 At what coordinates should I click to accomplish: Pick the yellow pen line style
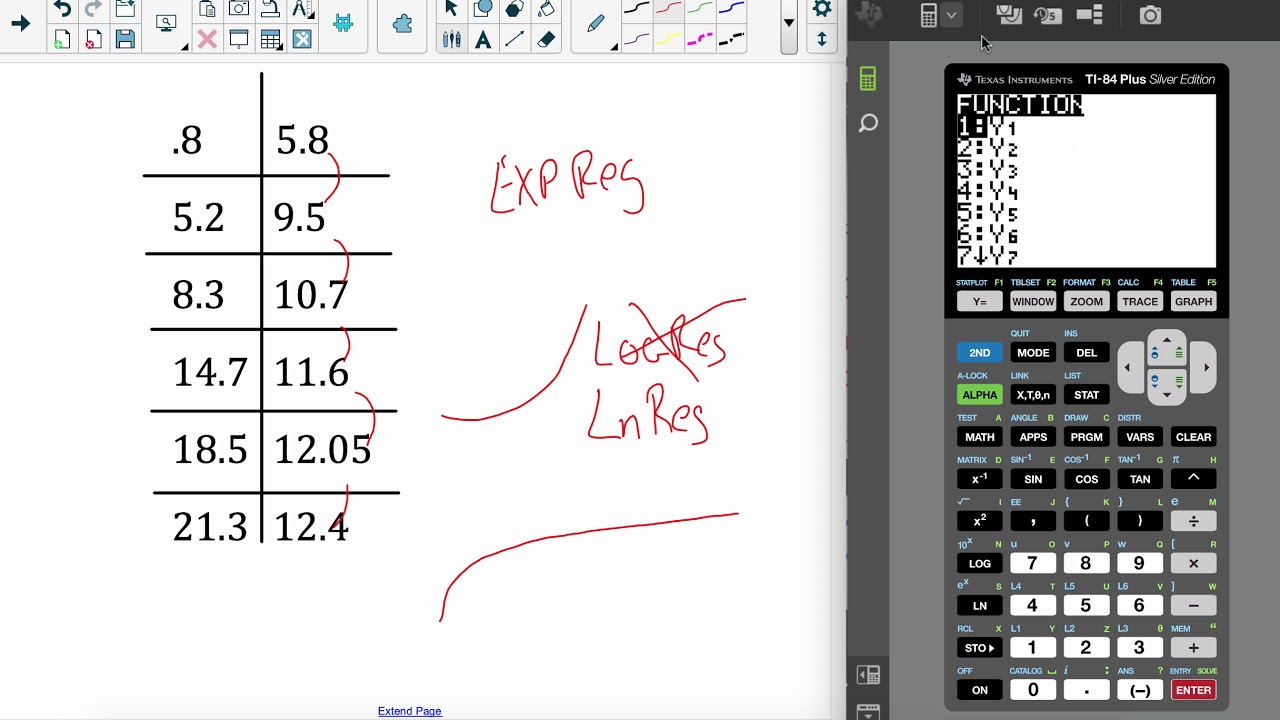(x=668, y=40)
